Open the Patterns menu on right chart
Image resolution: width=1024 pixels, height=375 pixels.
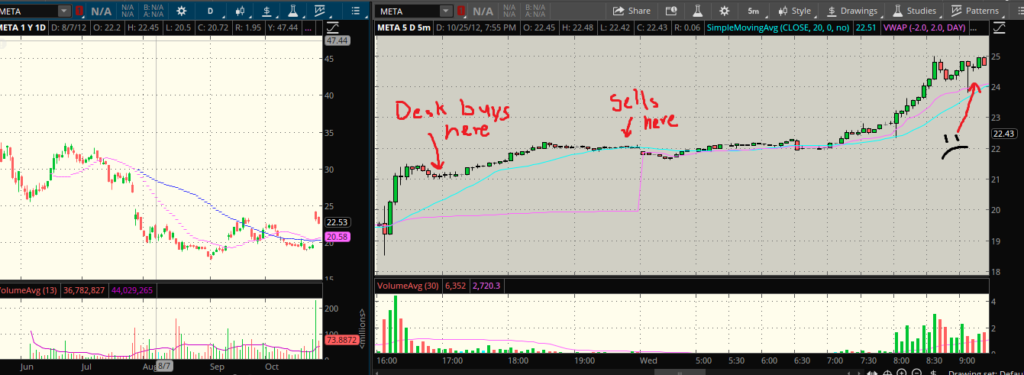974,10
